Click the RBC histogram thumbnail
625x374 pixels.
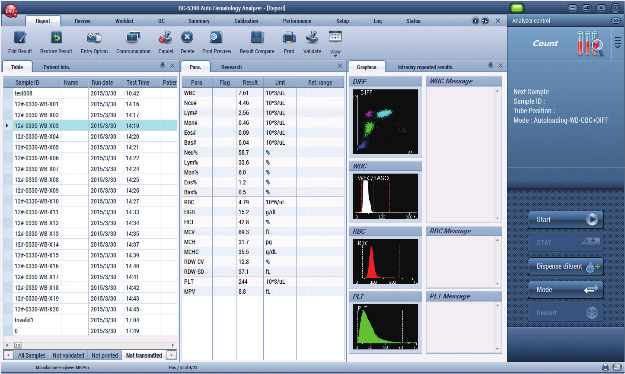tap(385, 262)
